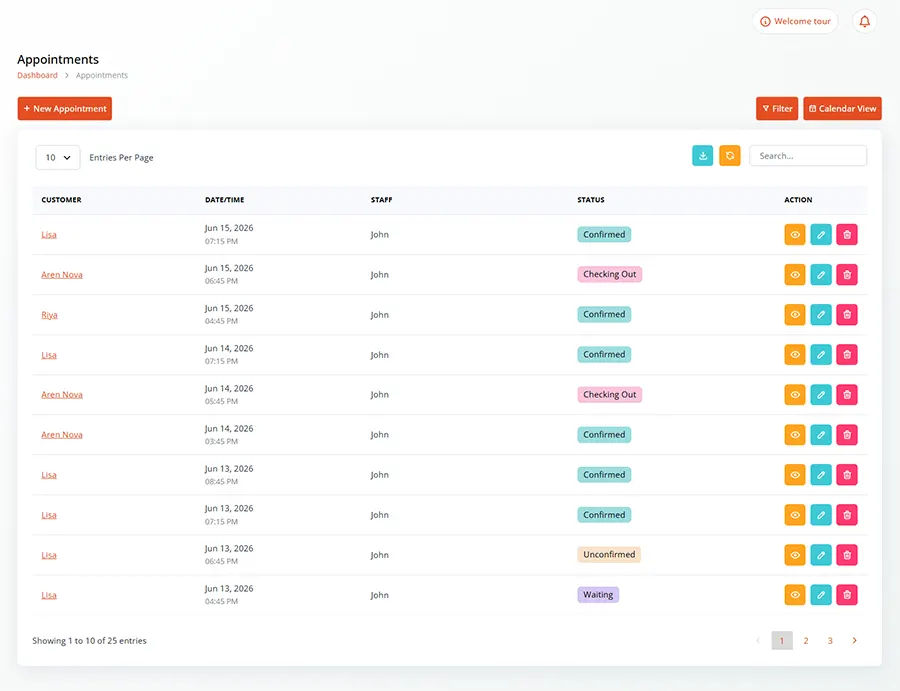Click the Search input field
Viewport: 900px width, 691px height.
(808, 156)
